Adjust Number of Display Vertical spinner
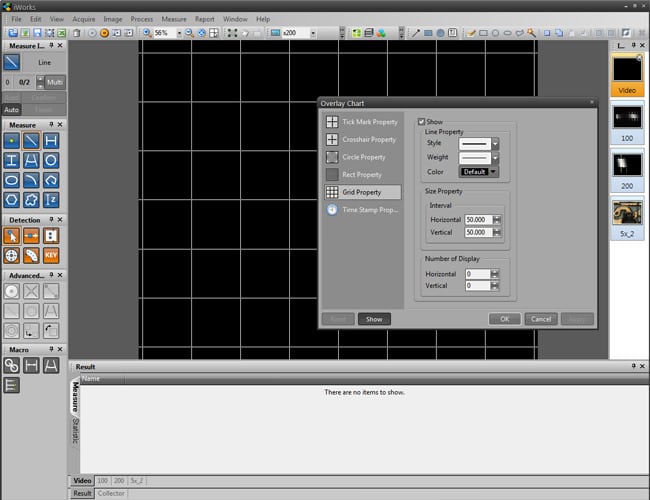Screen dimensions: 650x500 (x=495, y=286)
